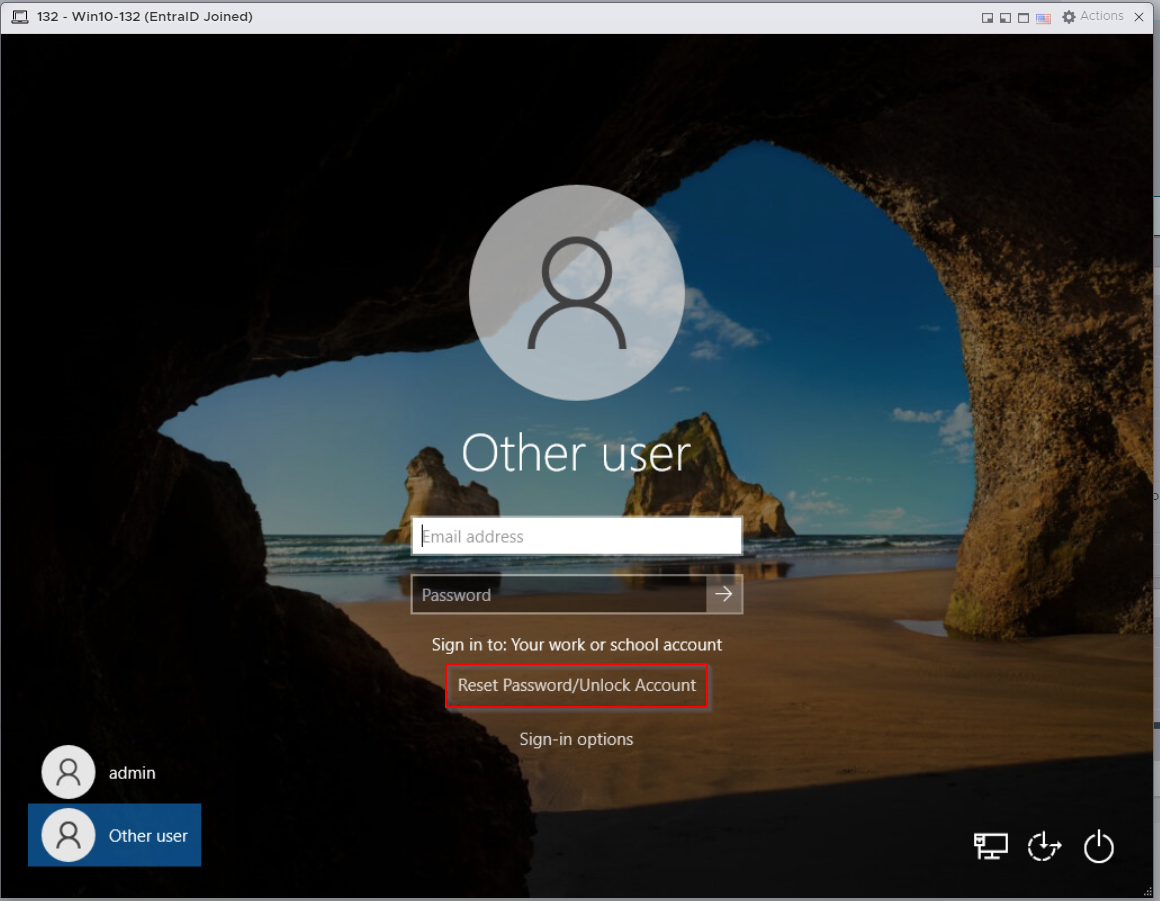Focus the Password input field
The height and width of the screenshot is (901, 1160).
pos(560,595)
